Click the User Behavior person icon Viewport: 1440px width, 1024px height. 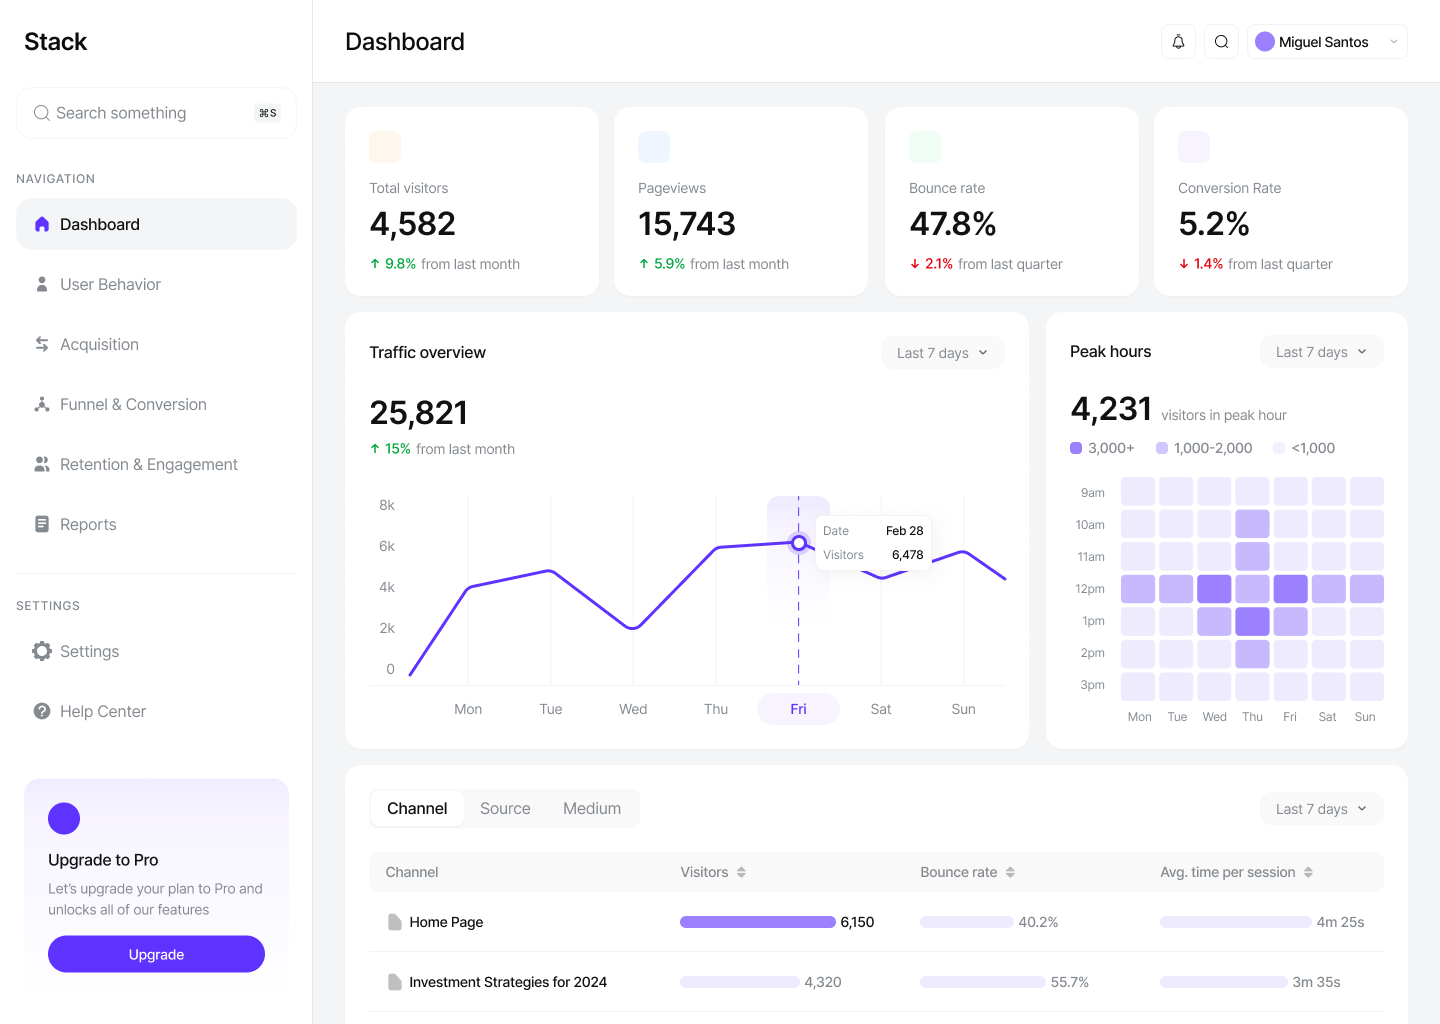click(42, 284)
